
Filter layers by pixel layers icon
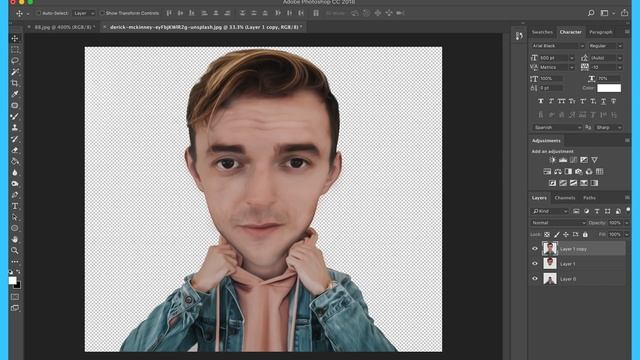tap(576, 211)
